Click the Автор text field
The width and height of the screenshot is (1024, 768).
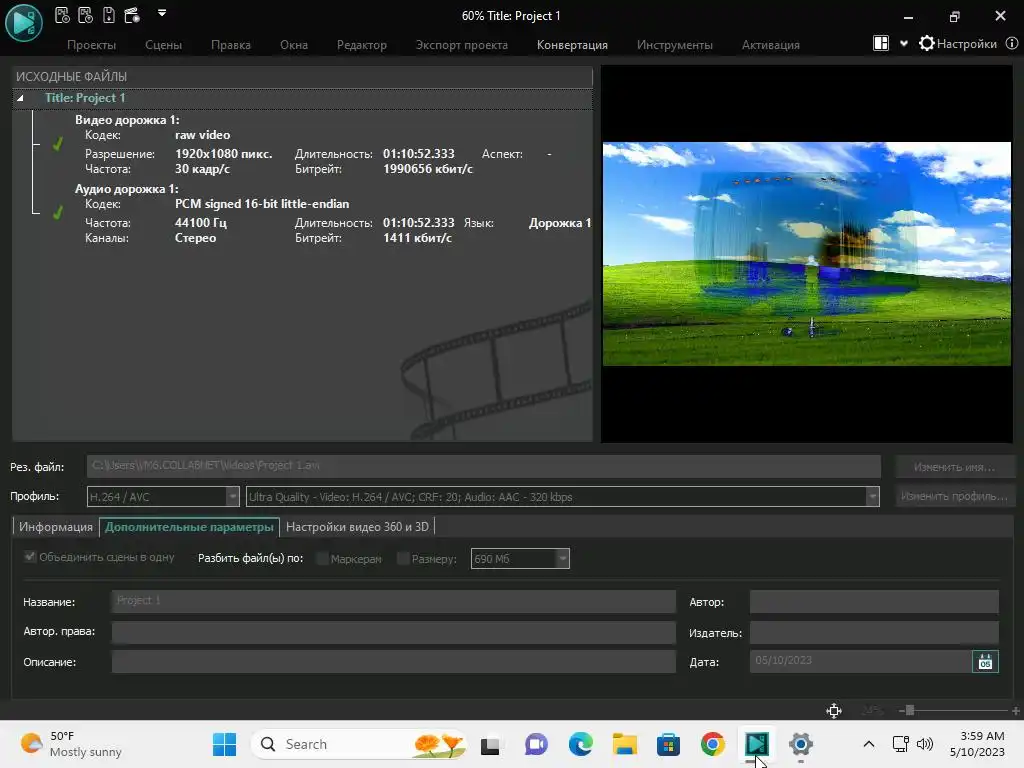point(874,601)
